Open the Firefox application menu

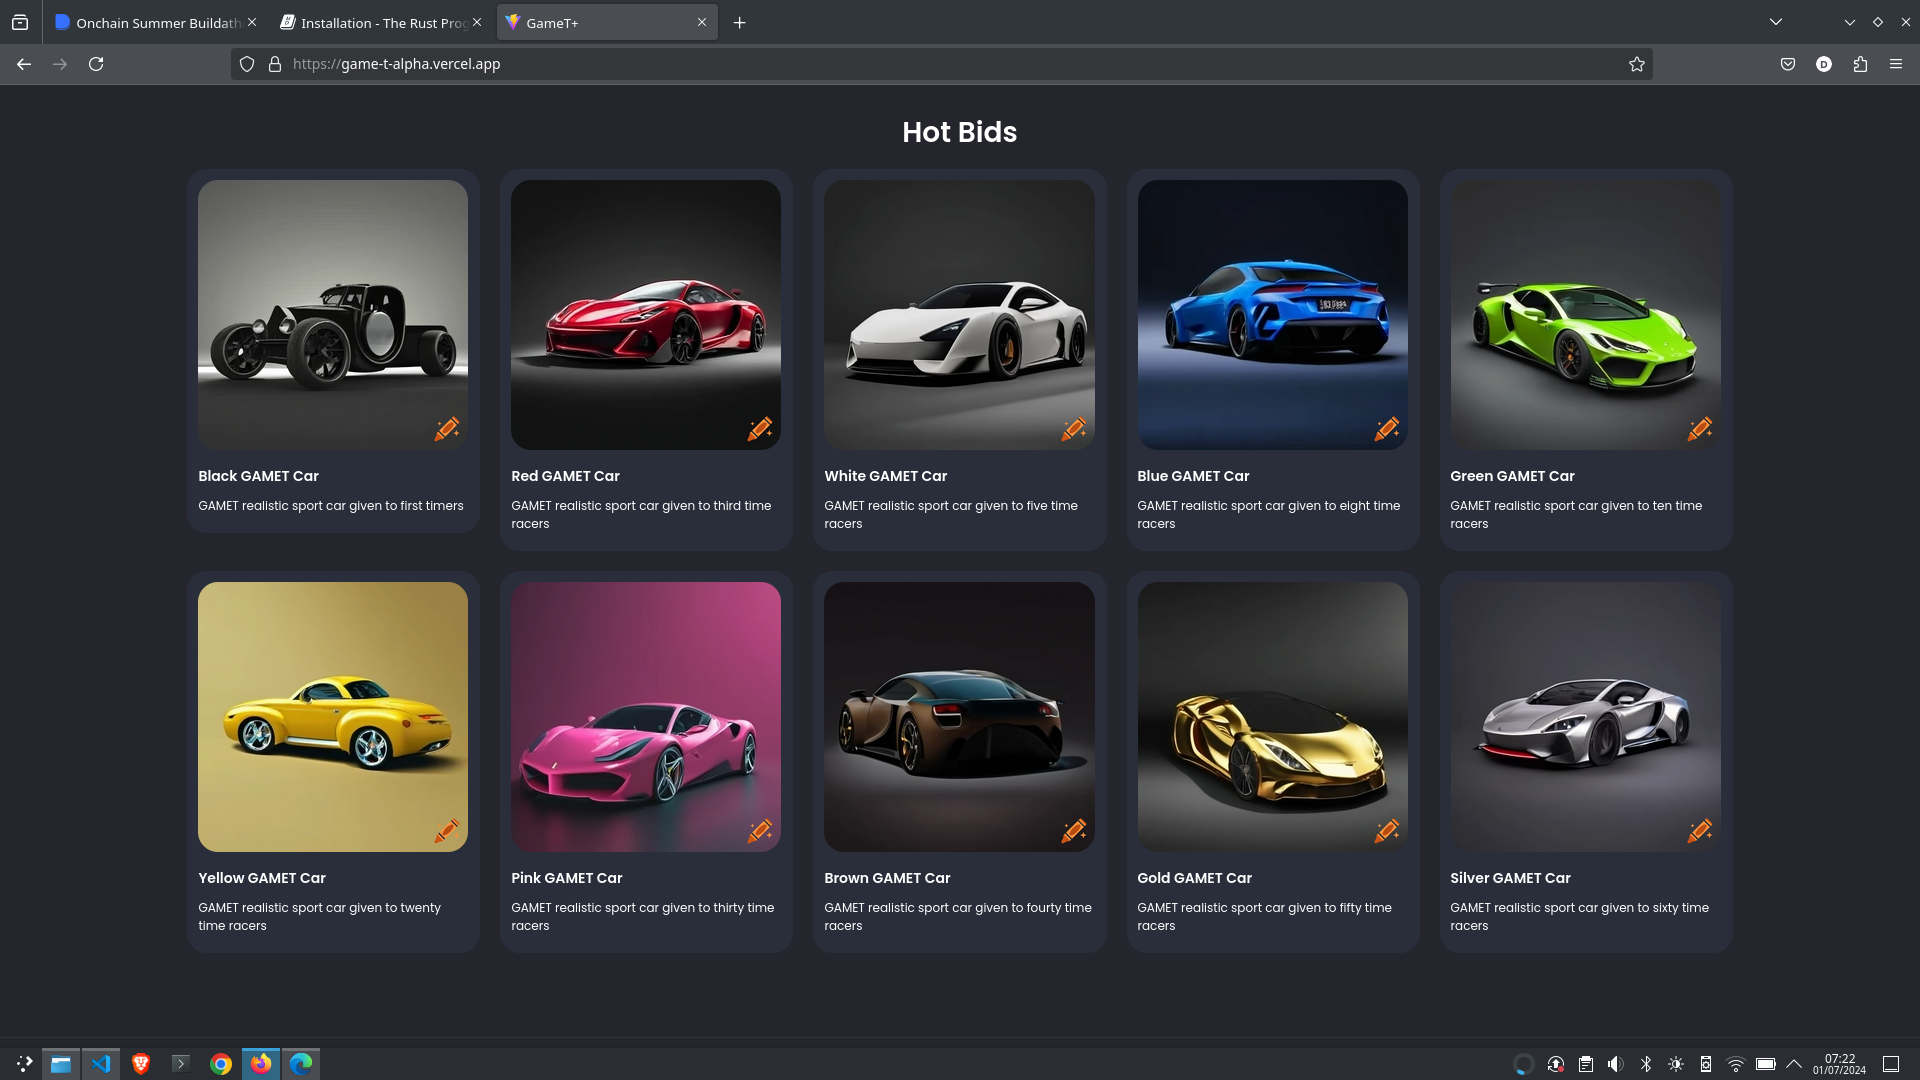(1896, 64)
